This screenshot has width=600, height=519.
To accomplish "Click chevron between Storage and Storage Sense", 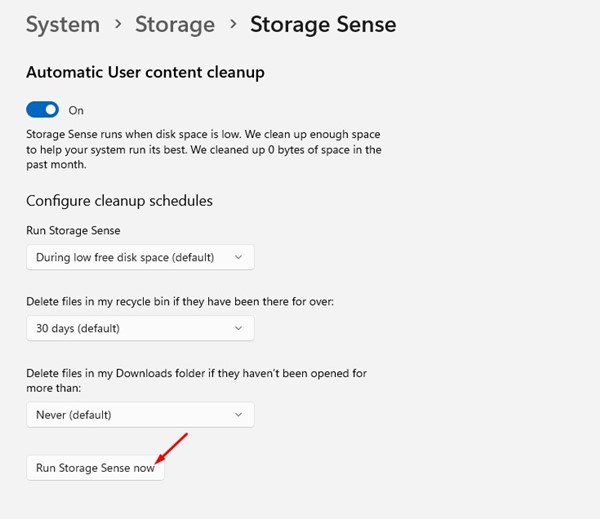I will point(232,24).
